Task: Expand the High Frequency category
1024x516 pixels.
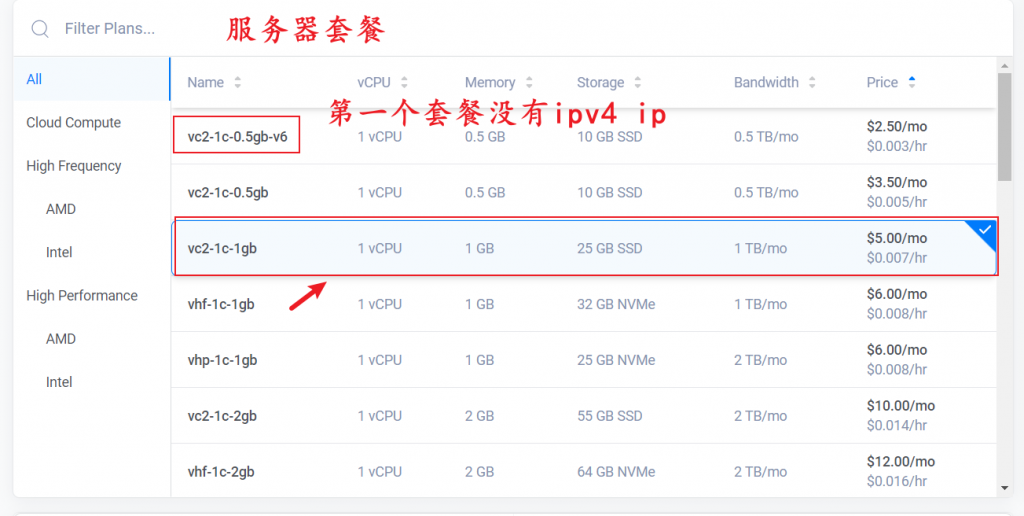Action: (x=73, y=166)
